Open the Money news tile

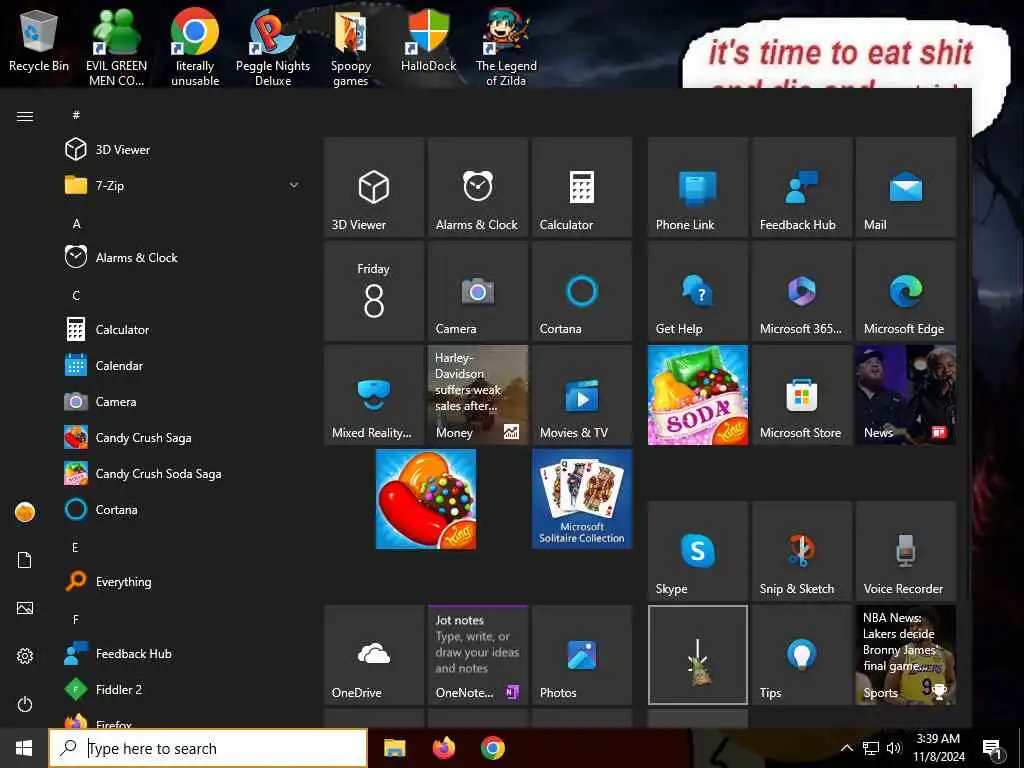[477, 394]
